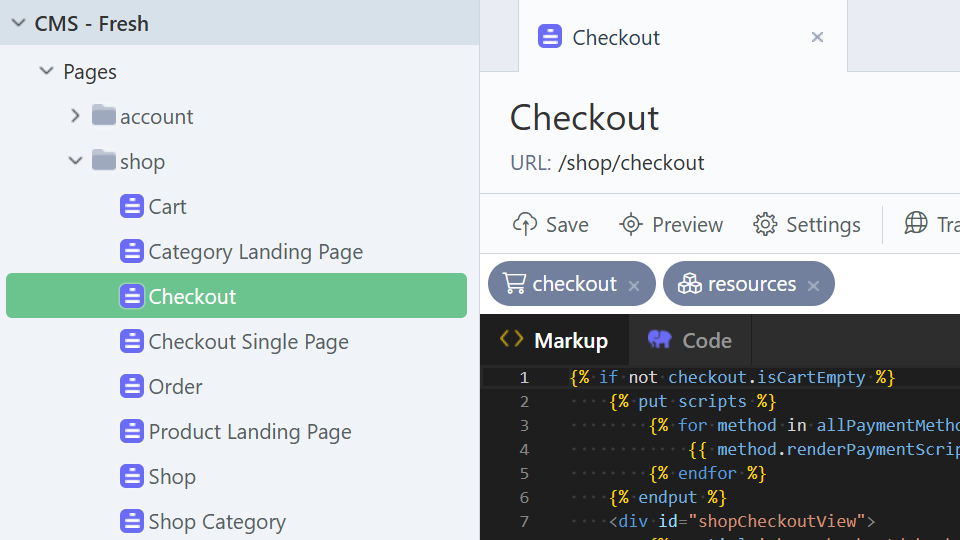Image resolution: width=960 pixels, height=540 pixels.
Task: Open the Shop page
Action: tap(172, 477)
